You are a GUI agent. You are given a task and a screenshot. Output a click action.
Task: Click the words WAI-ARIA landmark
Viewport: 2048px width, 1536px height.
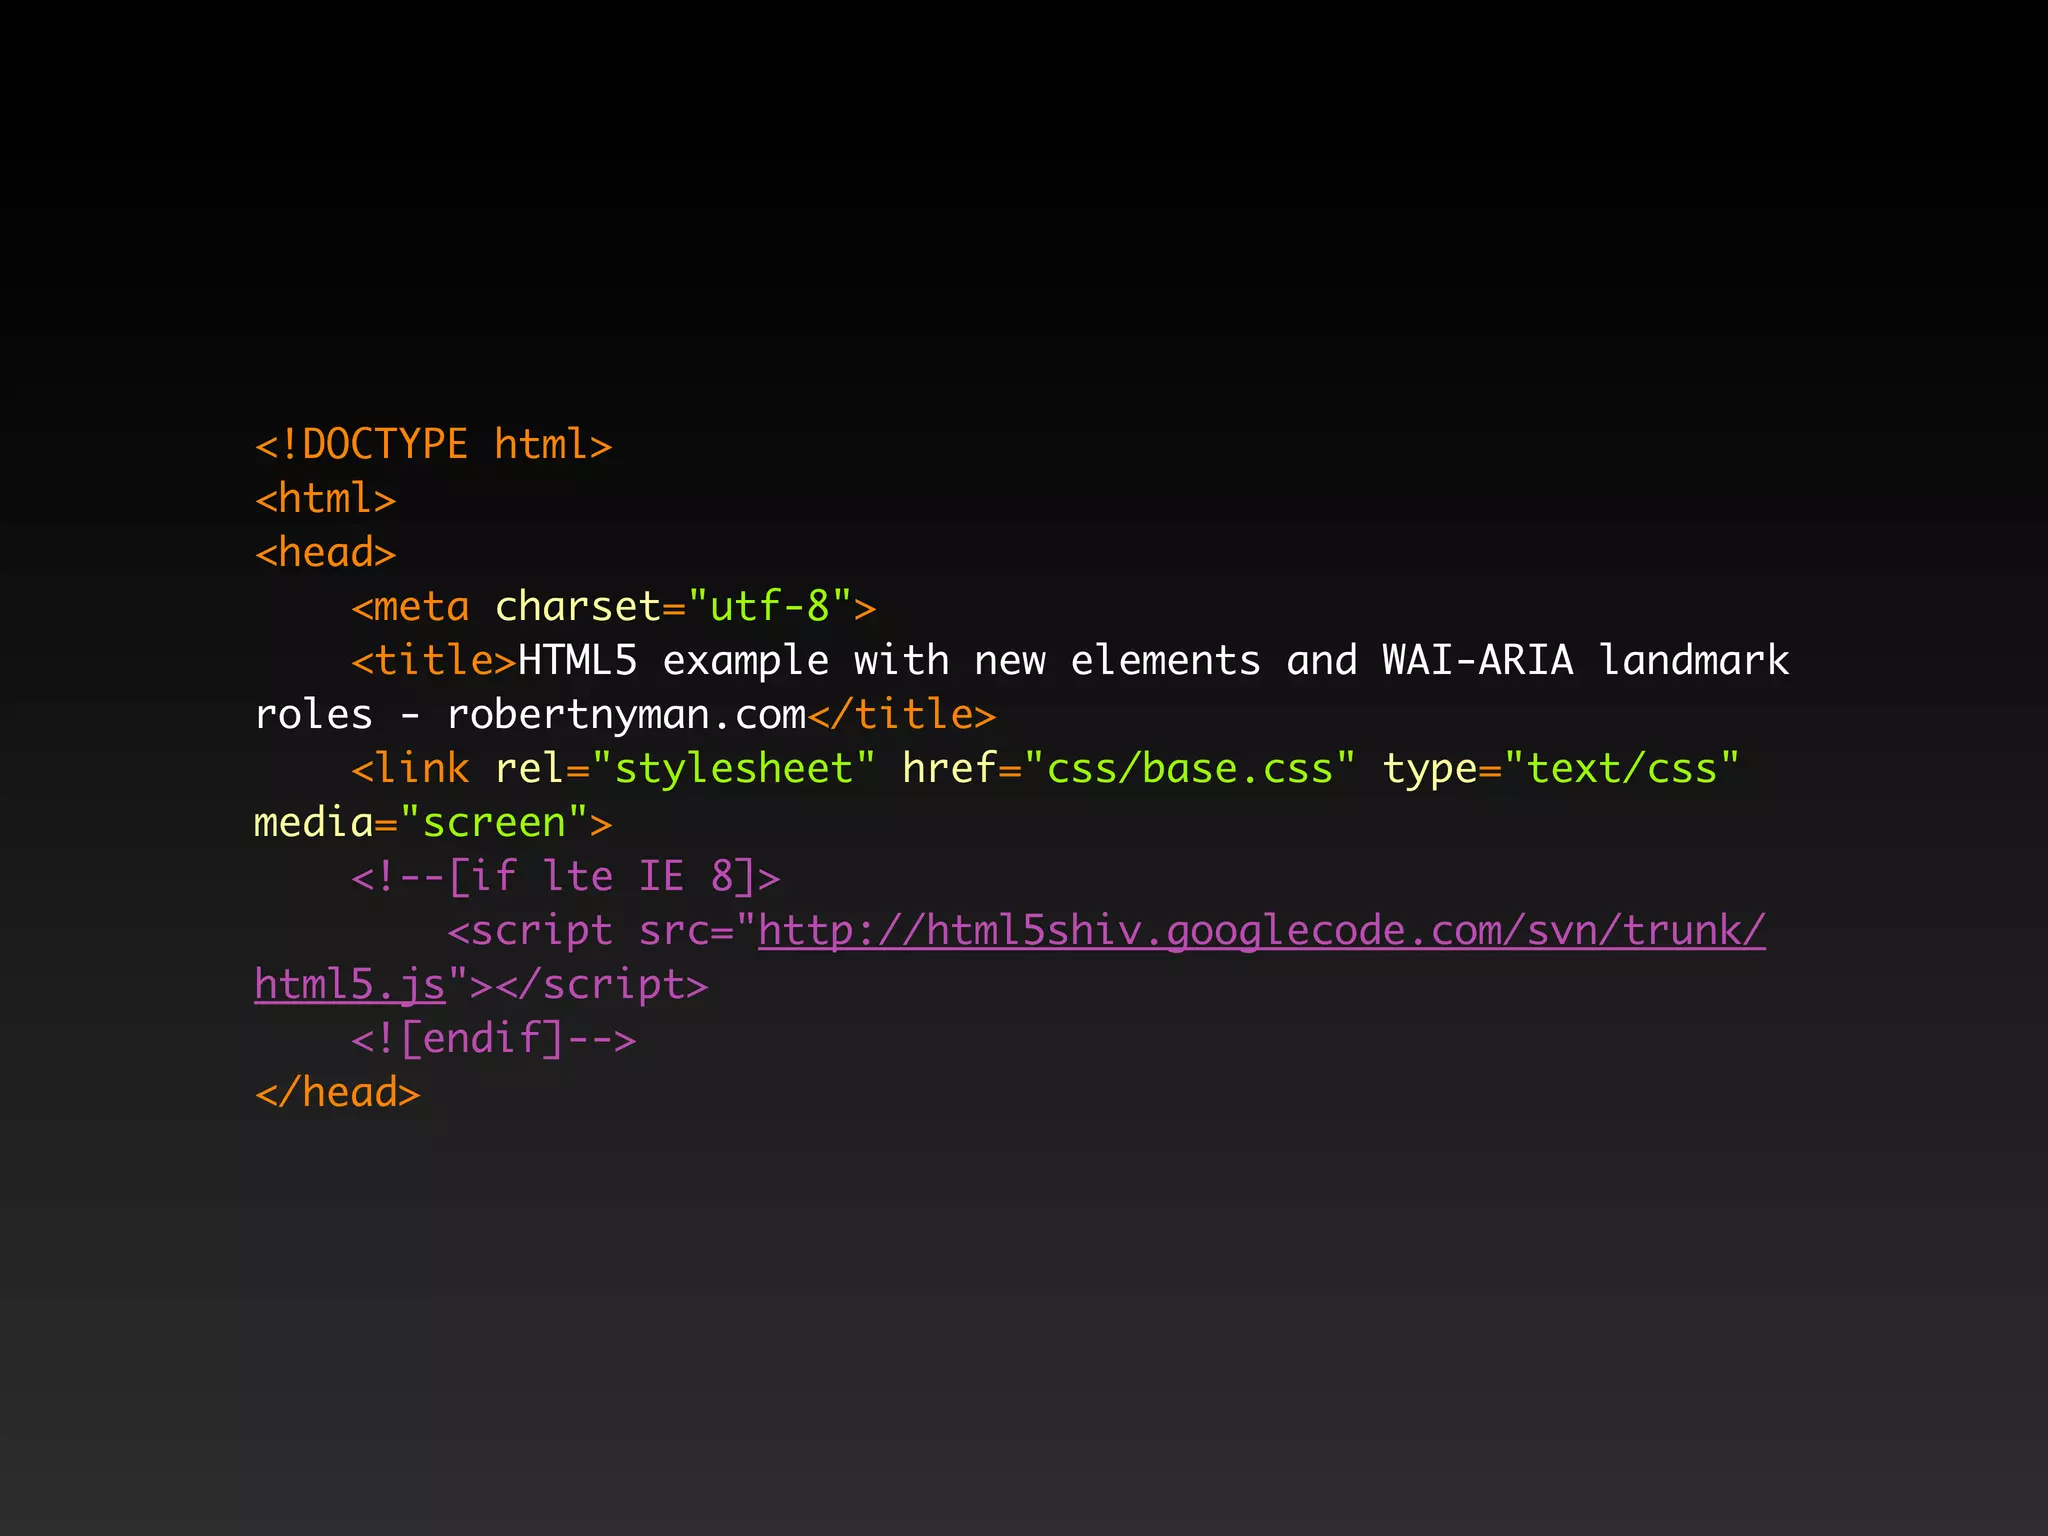1586,660
